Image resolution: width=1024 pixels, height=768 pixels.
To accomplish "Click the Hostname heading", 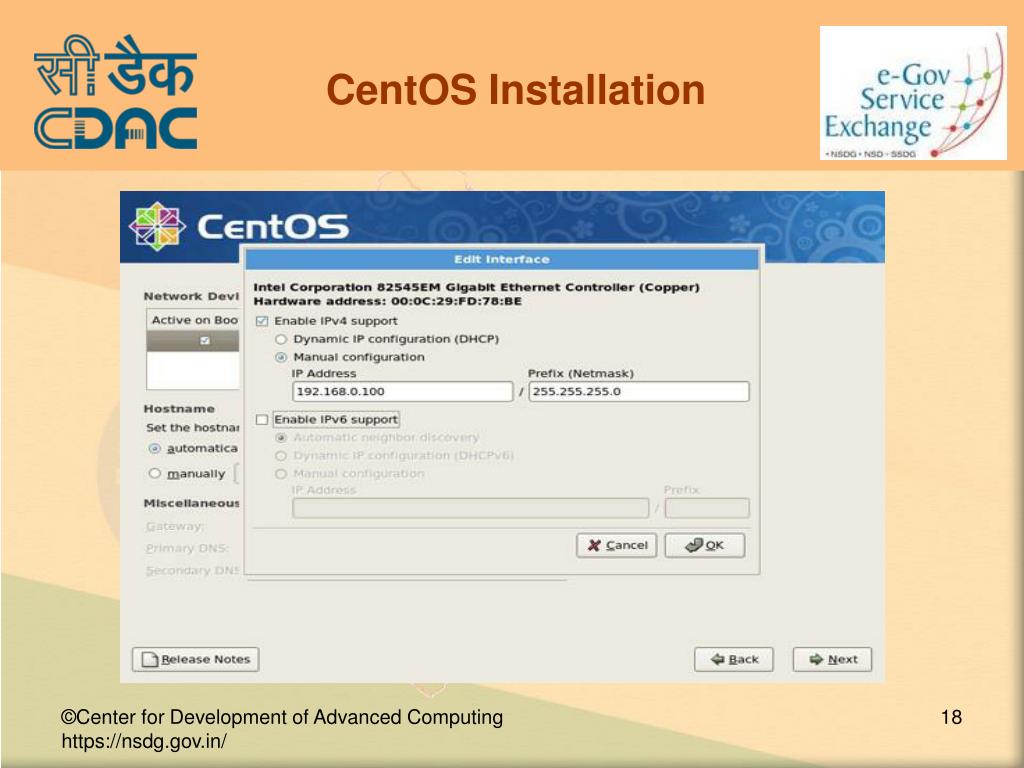I will point(179,409).
